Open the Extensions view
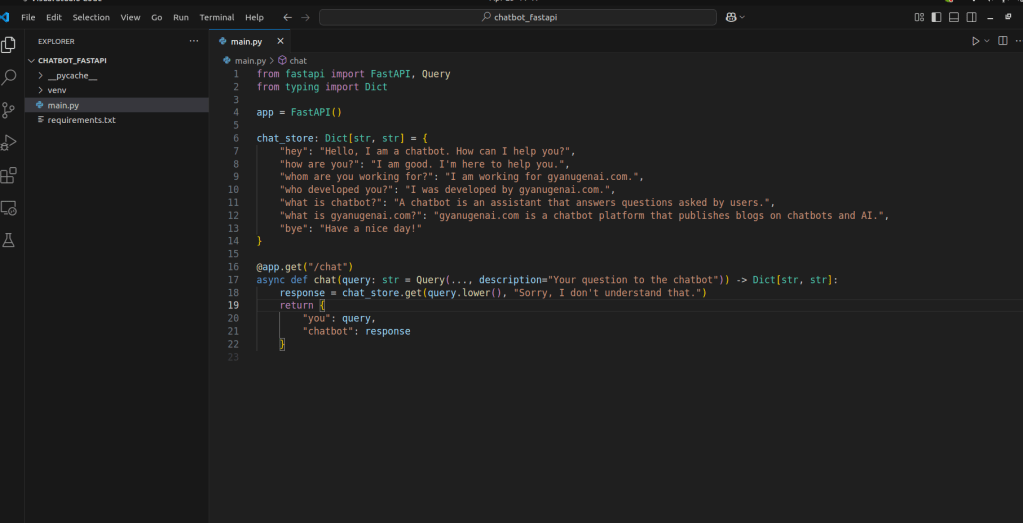This screenshot has height=523, width=1023. [9, 176]
